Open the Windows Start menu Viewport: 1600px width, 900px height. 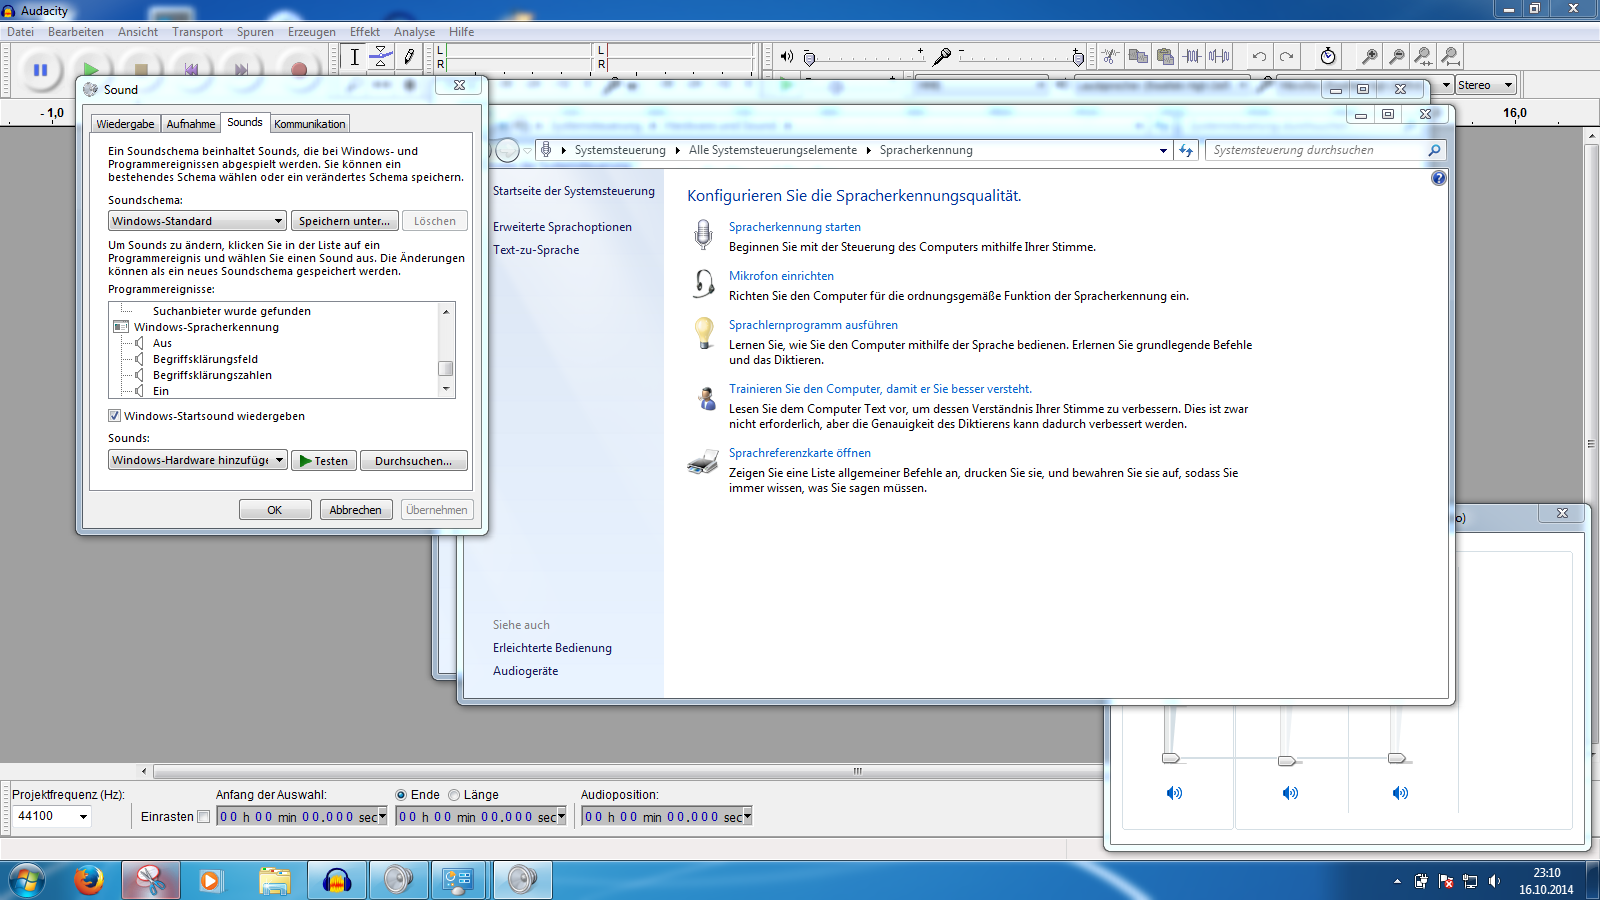pyautogui.click(x=27, y=880)
